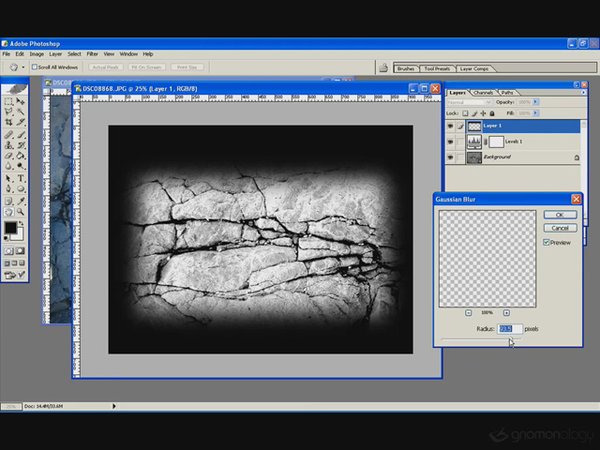
Task: Select the Slice tool
Action: pos(21,122)
